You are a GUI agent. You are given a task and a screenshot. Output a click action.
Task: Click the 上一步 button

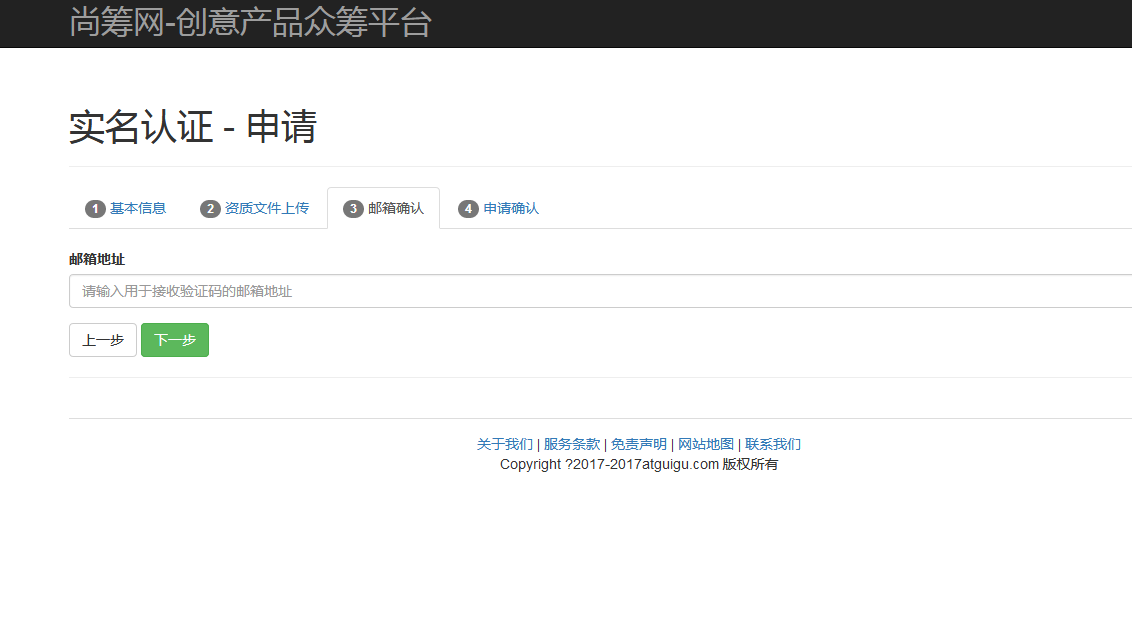point(102,339)
